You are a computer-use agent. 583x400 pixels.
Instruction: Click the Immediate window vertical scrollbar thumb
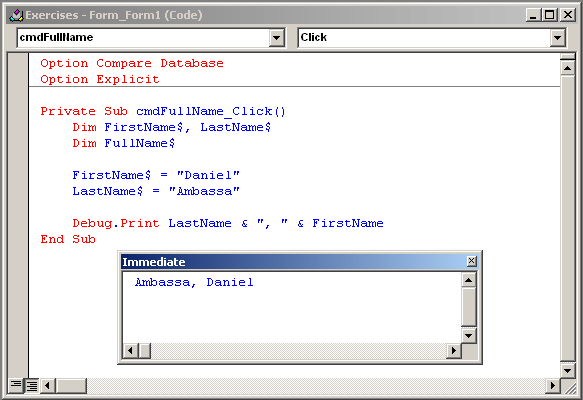coord(468,307)
